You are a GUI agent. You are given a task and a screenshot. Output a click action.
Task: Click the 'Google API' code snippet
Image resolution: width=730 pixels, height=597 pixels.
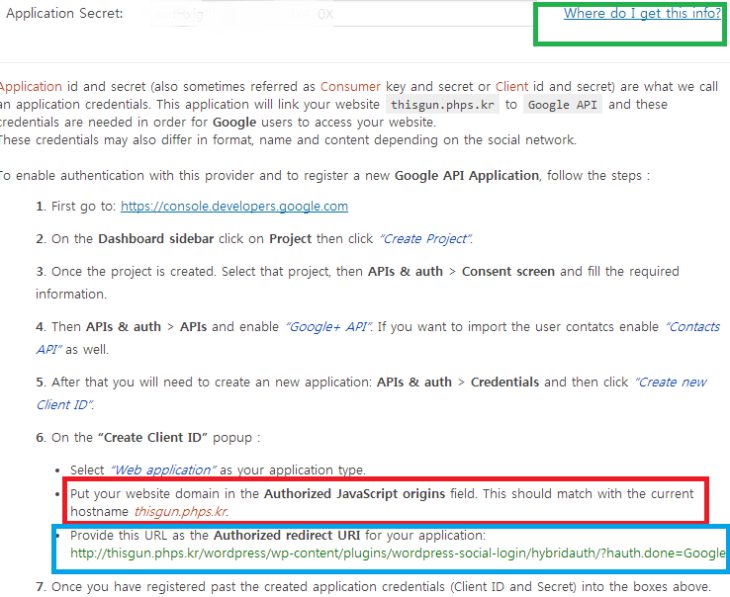pos(562,105)
